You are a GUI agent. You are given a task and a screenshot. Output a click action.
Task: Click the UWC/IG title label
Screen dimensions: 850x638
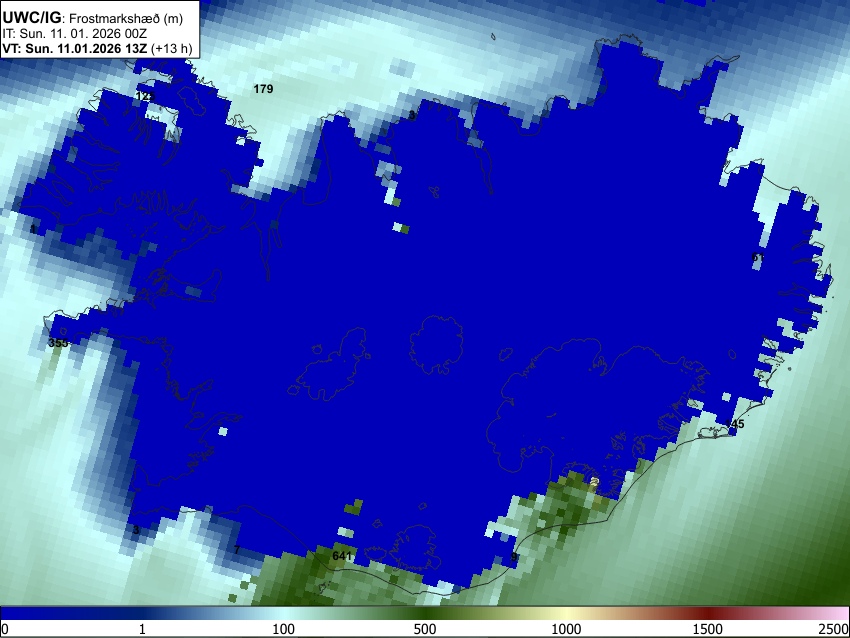tap(31, 18)
